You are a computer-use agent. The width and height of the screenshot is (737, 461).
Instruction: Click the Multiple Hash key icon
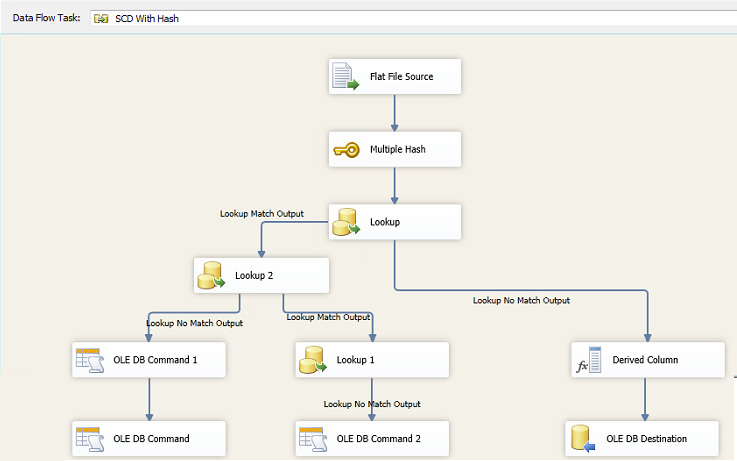pos(346,150)
